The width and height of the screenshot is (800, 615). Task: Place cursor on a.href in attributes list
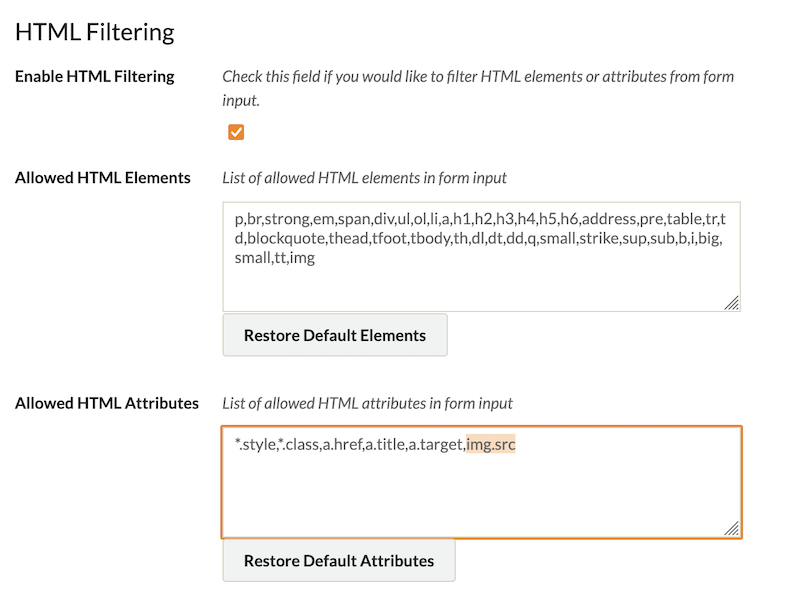click(x=342, y=445)
